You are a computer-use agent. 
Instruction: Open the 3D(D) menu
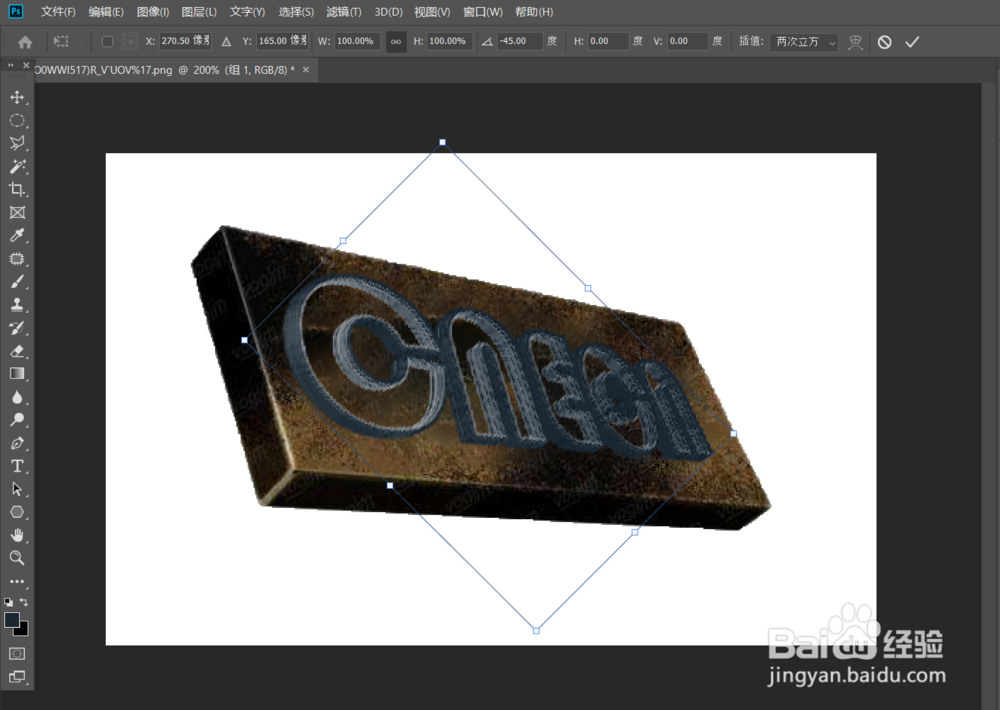coord(388,11)
